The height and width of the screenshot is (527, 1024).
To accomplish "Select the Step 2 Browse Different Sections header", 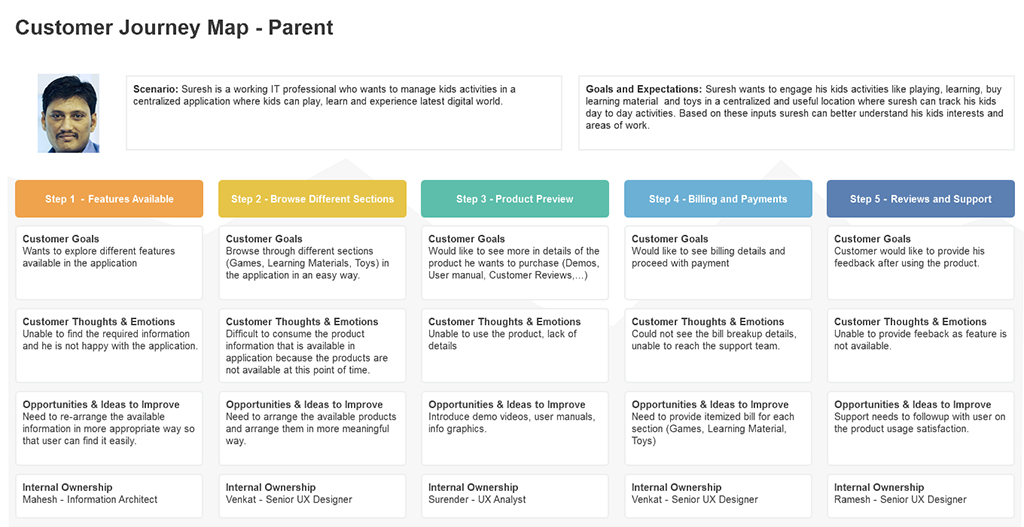I will 312,199.
